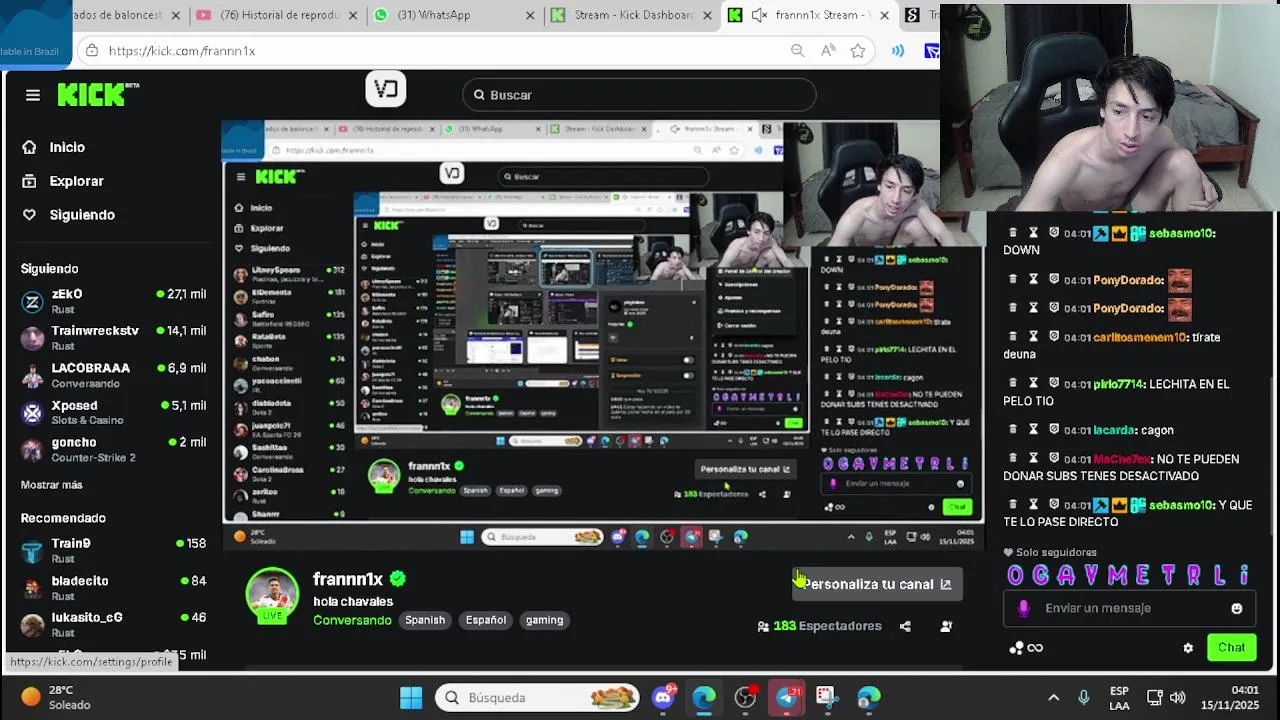
Task: Select the Español tag
Action: [486, 620]
